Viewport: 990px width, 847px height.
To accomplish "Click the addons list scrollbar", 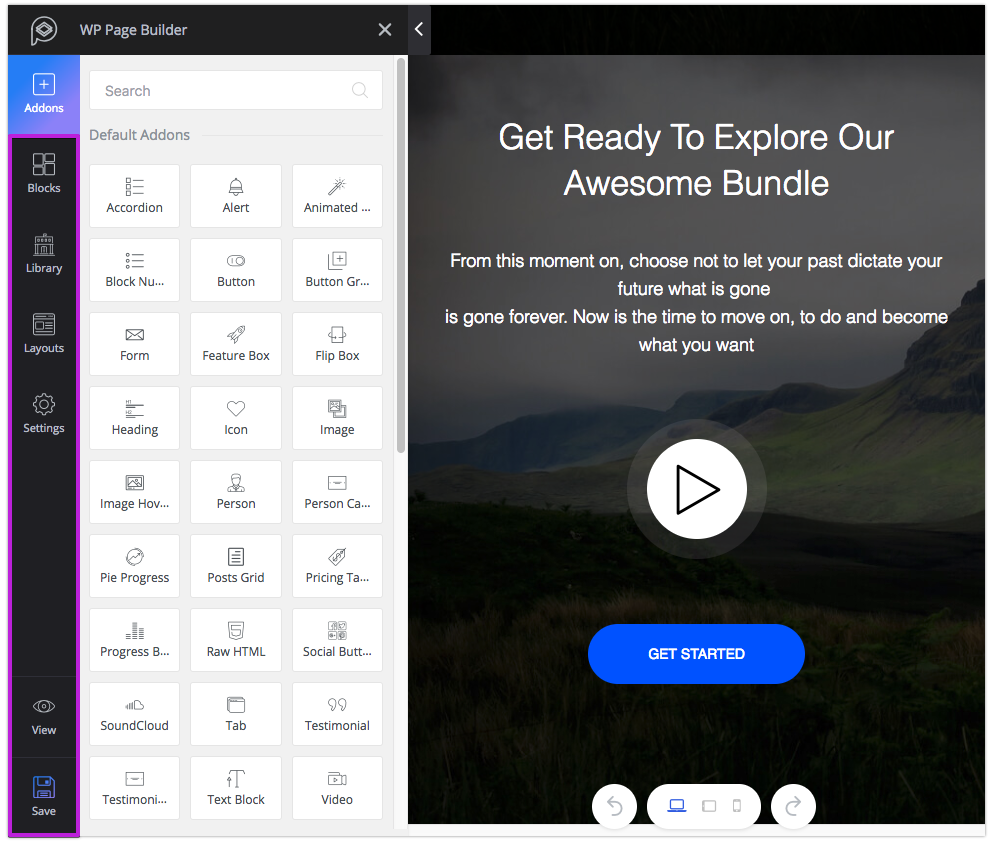I will point(400,256).
